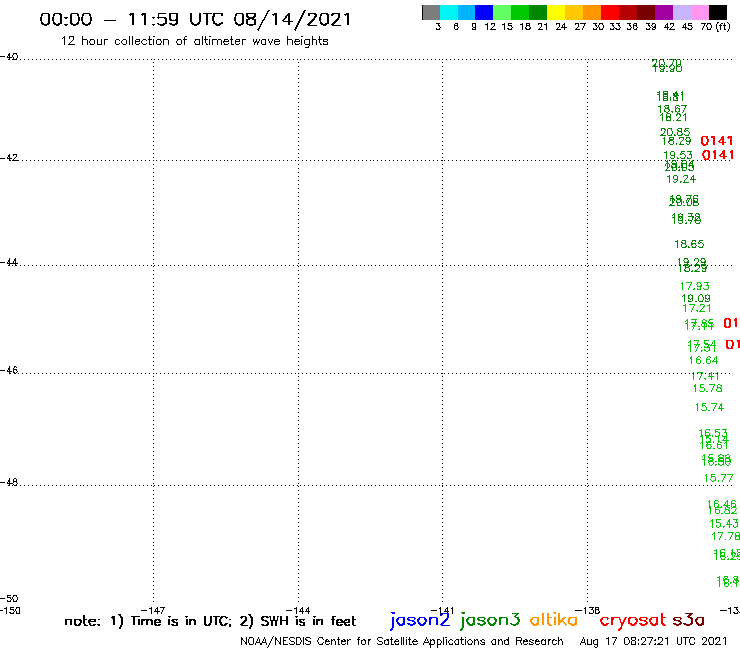740x650 pixels.
Task: Click the wave height value 18.65
Action: (689, 245)
